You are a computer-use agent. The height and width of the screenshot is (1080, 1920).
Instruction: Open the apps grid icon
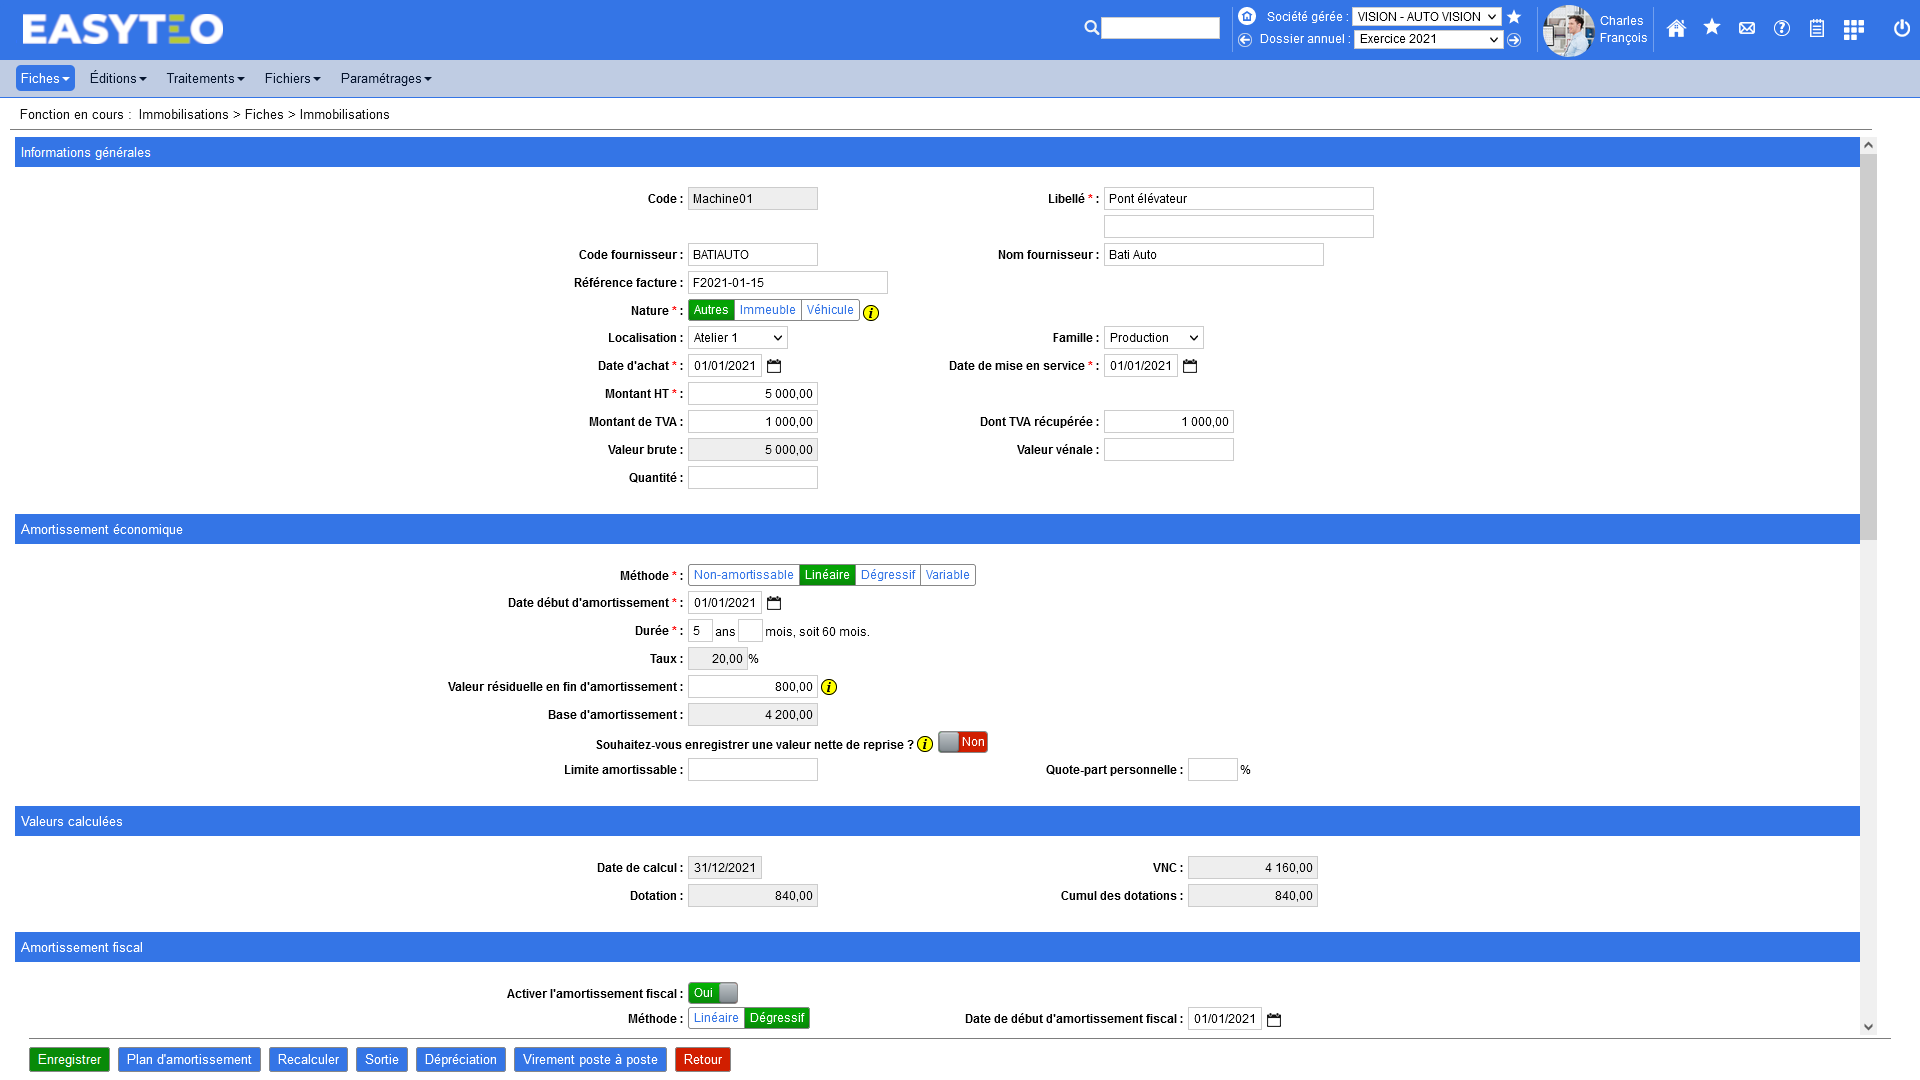[x=1853, y=29]
